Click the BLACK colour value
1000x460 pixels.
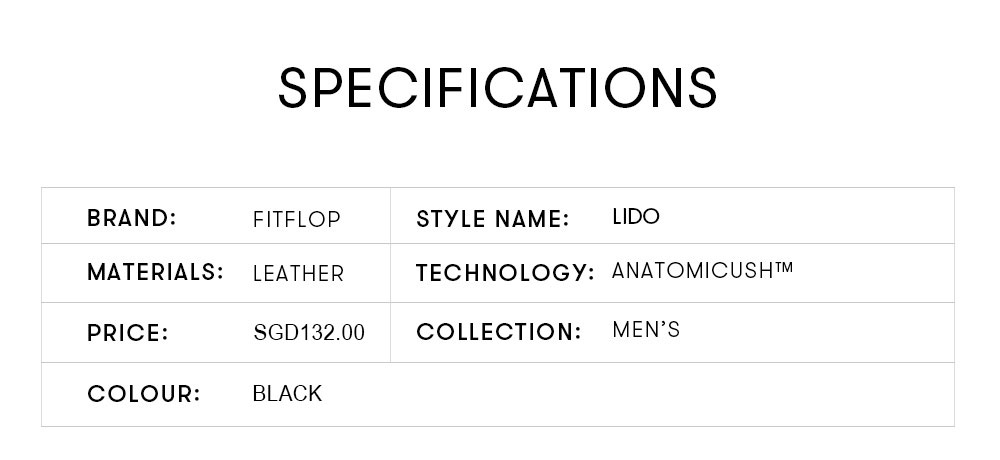(x=288, y=394)
